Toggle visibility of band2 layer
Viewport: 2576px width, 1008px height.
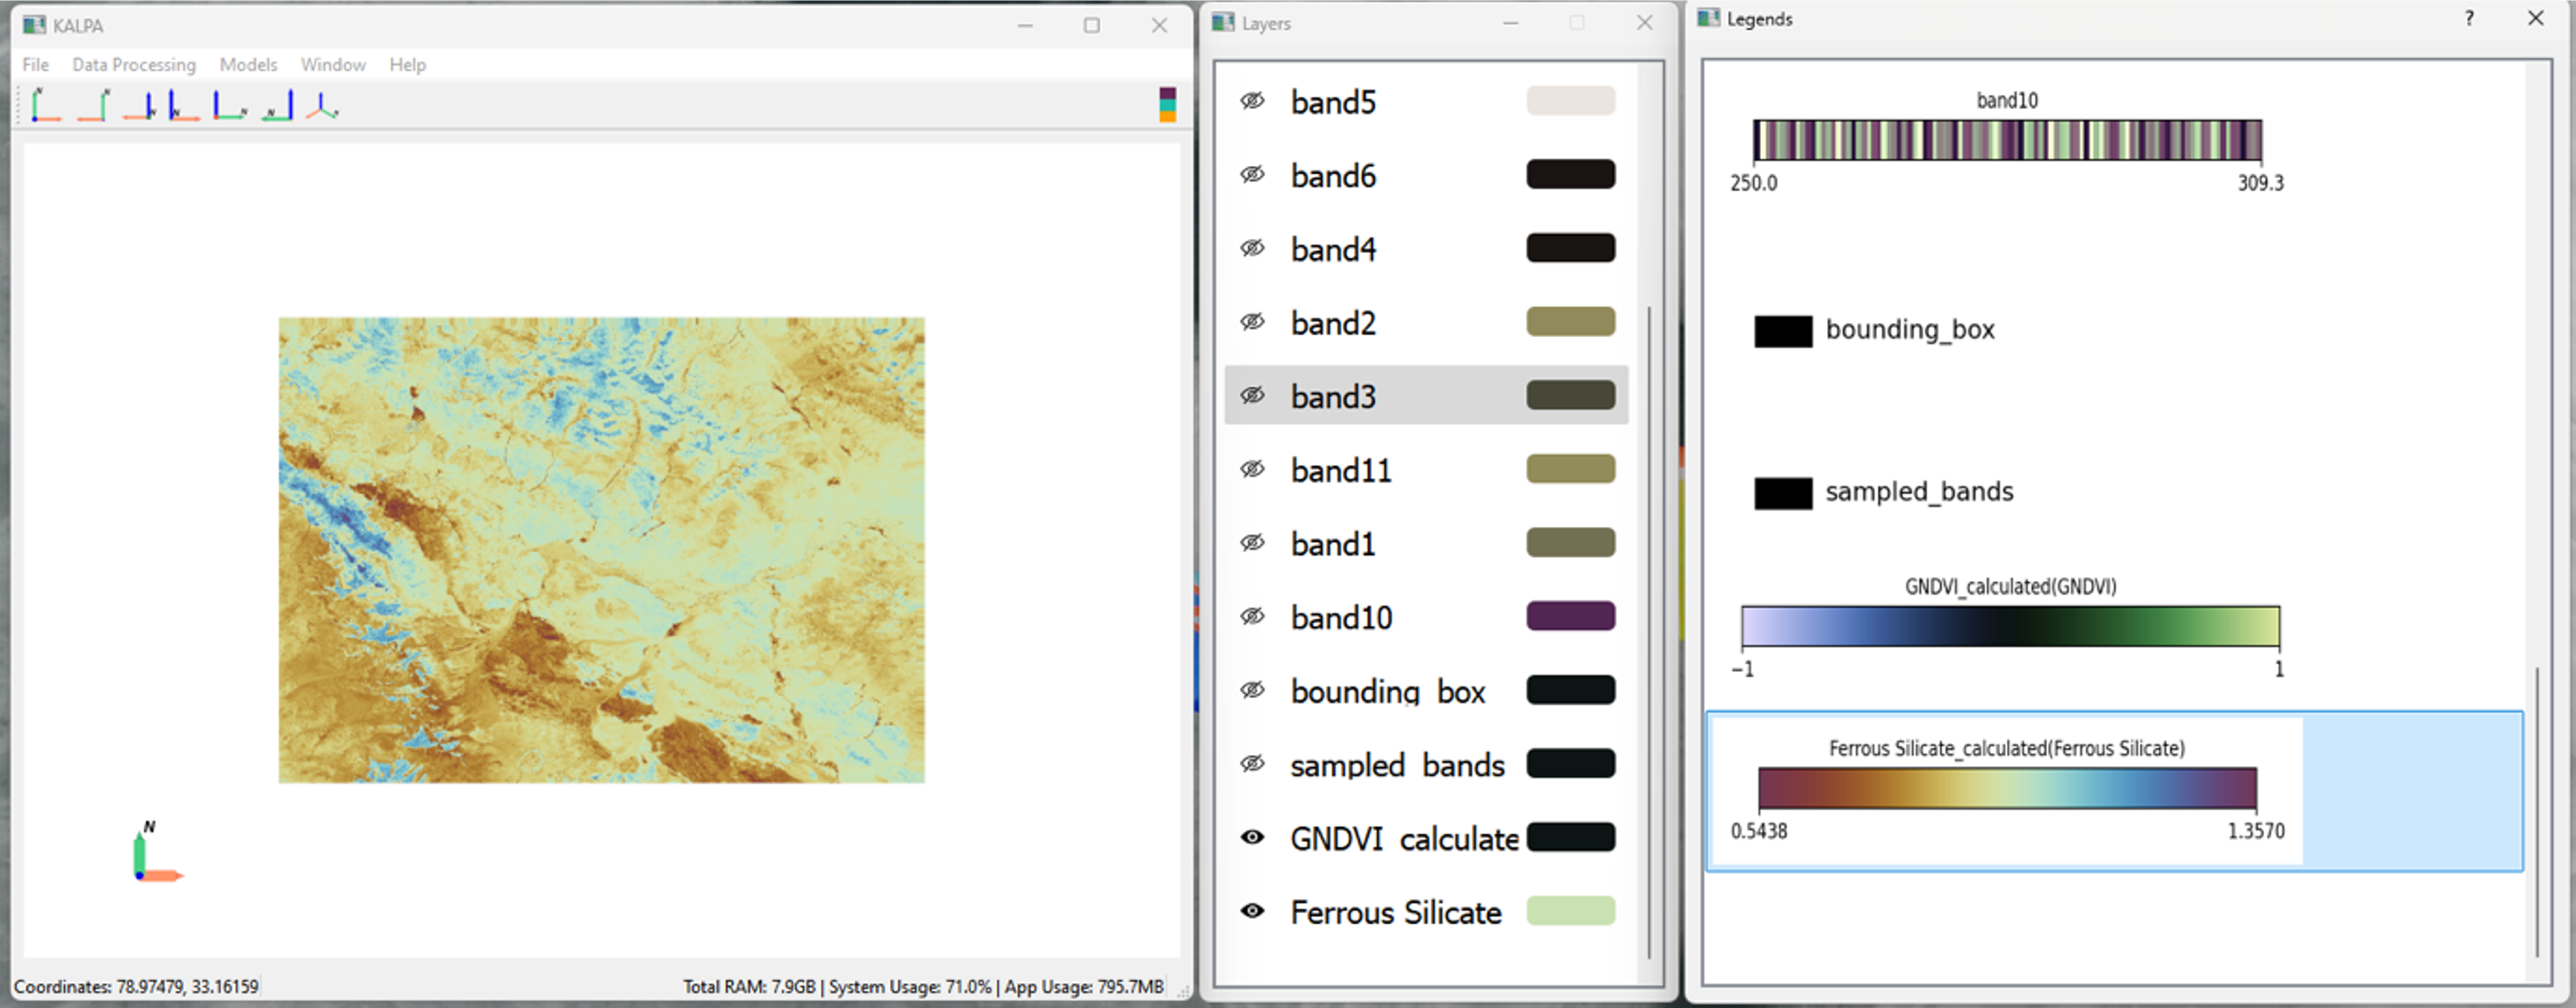(x=1252, y=322)
